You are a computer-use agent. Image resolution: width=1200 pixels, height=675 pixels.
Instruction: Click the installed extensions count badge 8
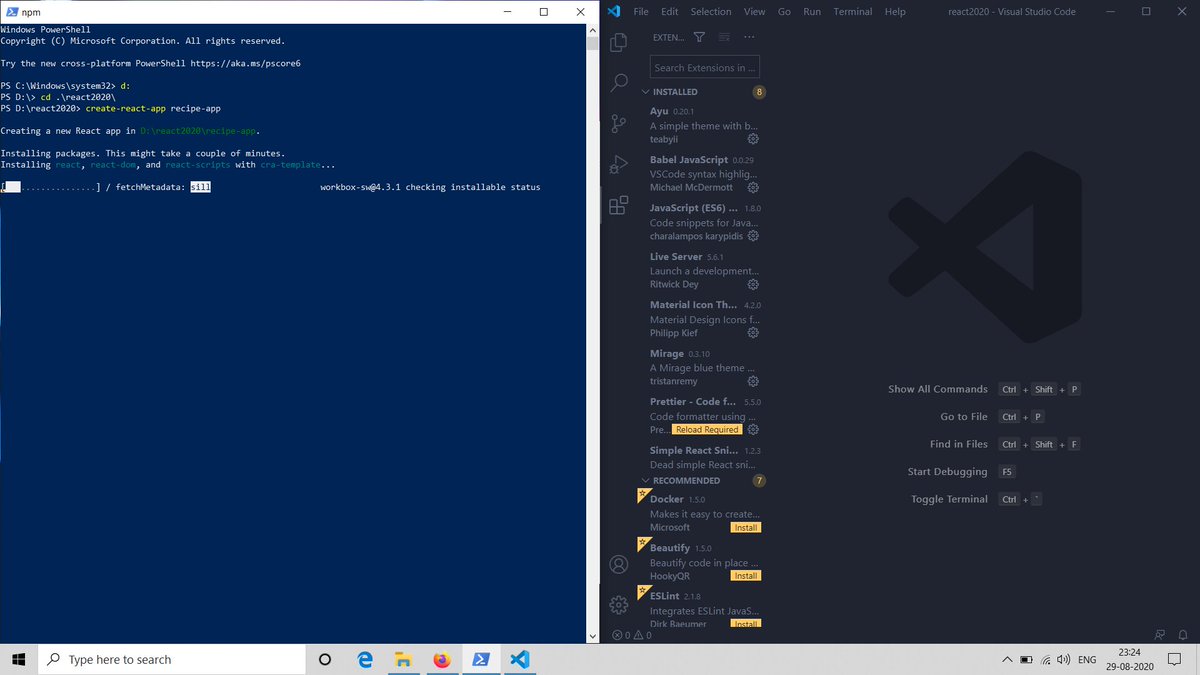coord(760,92)
